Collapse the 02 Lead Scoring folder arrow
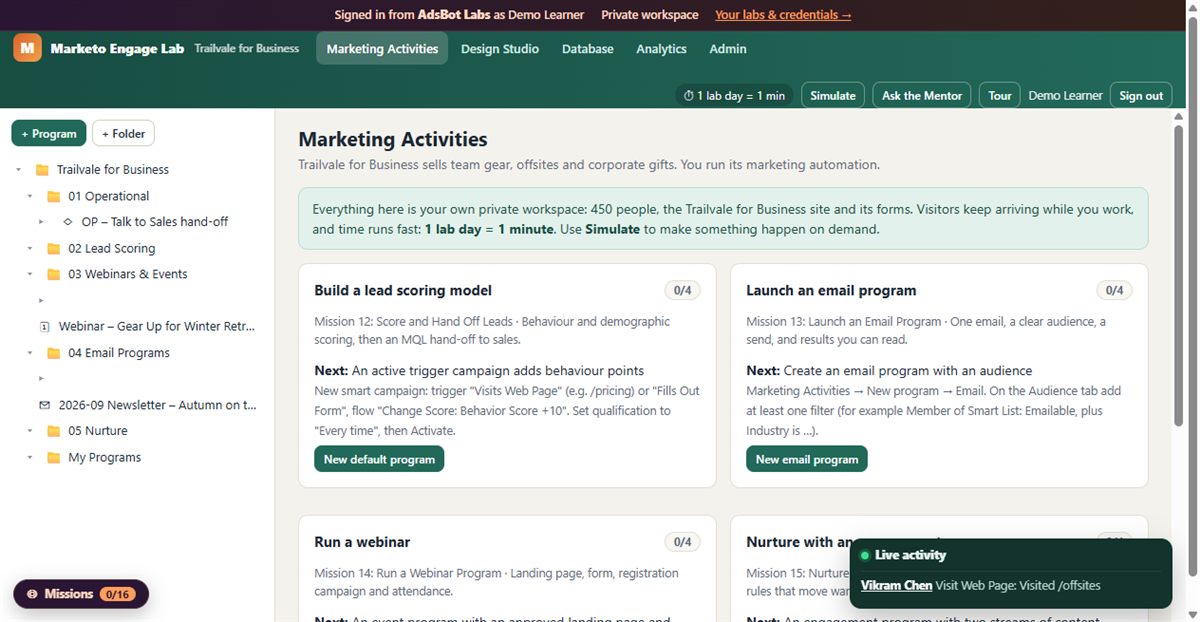The width and height of the screenshot is (1200, 622). pos(30,249)
